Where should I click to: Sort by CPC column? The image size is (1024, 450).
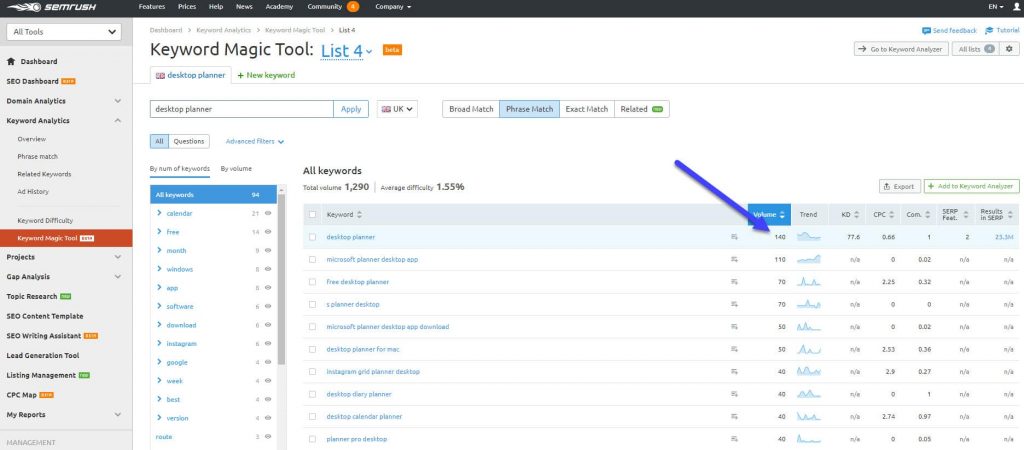click(891, 215)
